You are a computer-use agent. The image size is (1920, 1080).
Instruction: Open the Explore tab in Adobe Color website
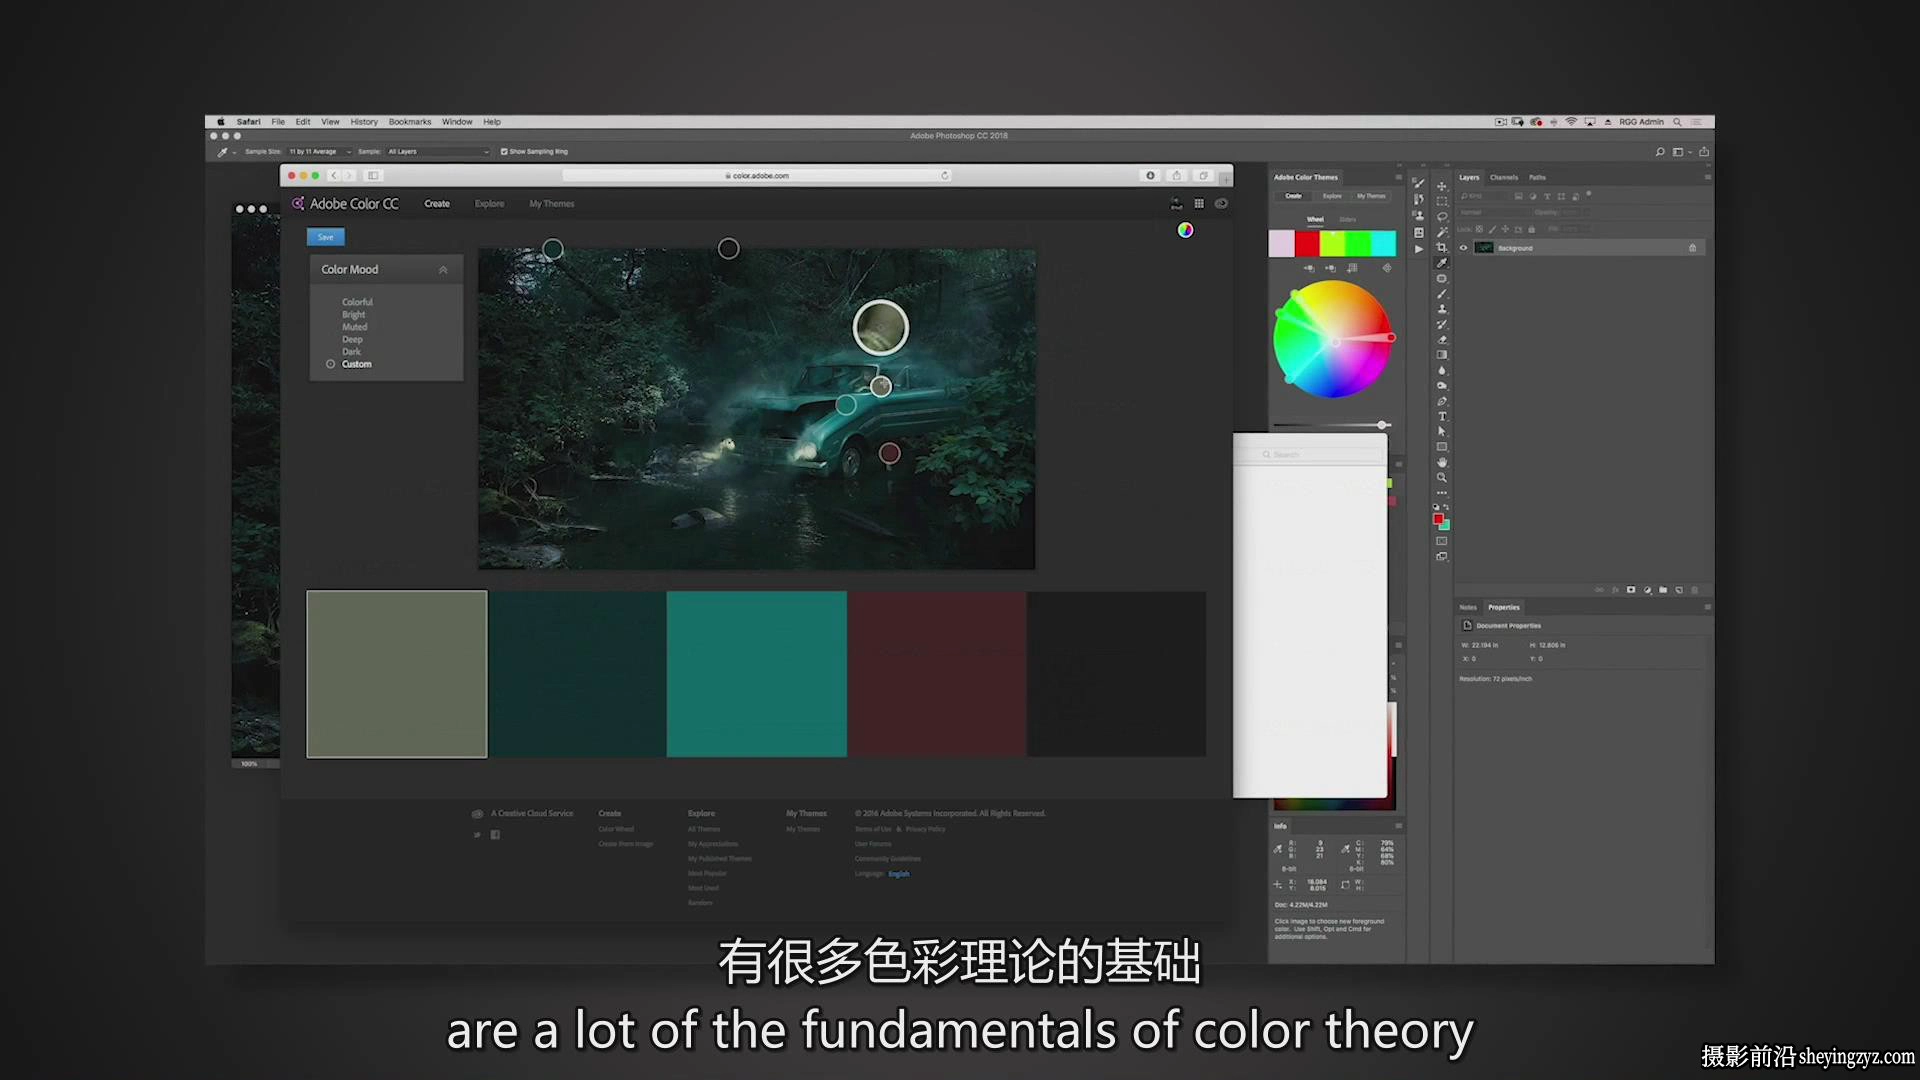489,204
